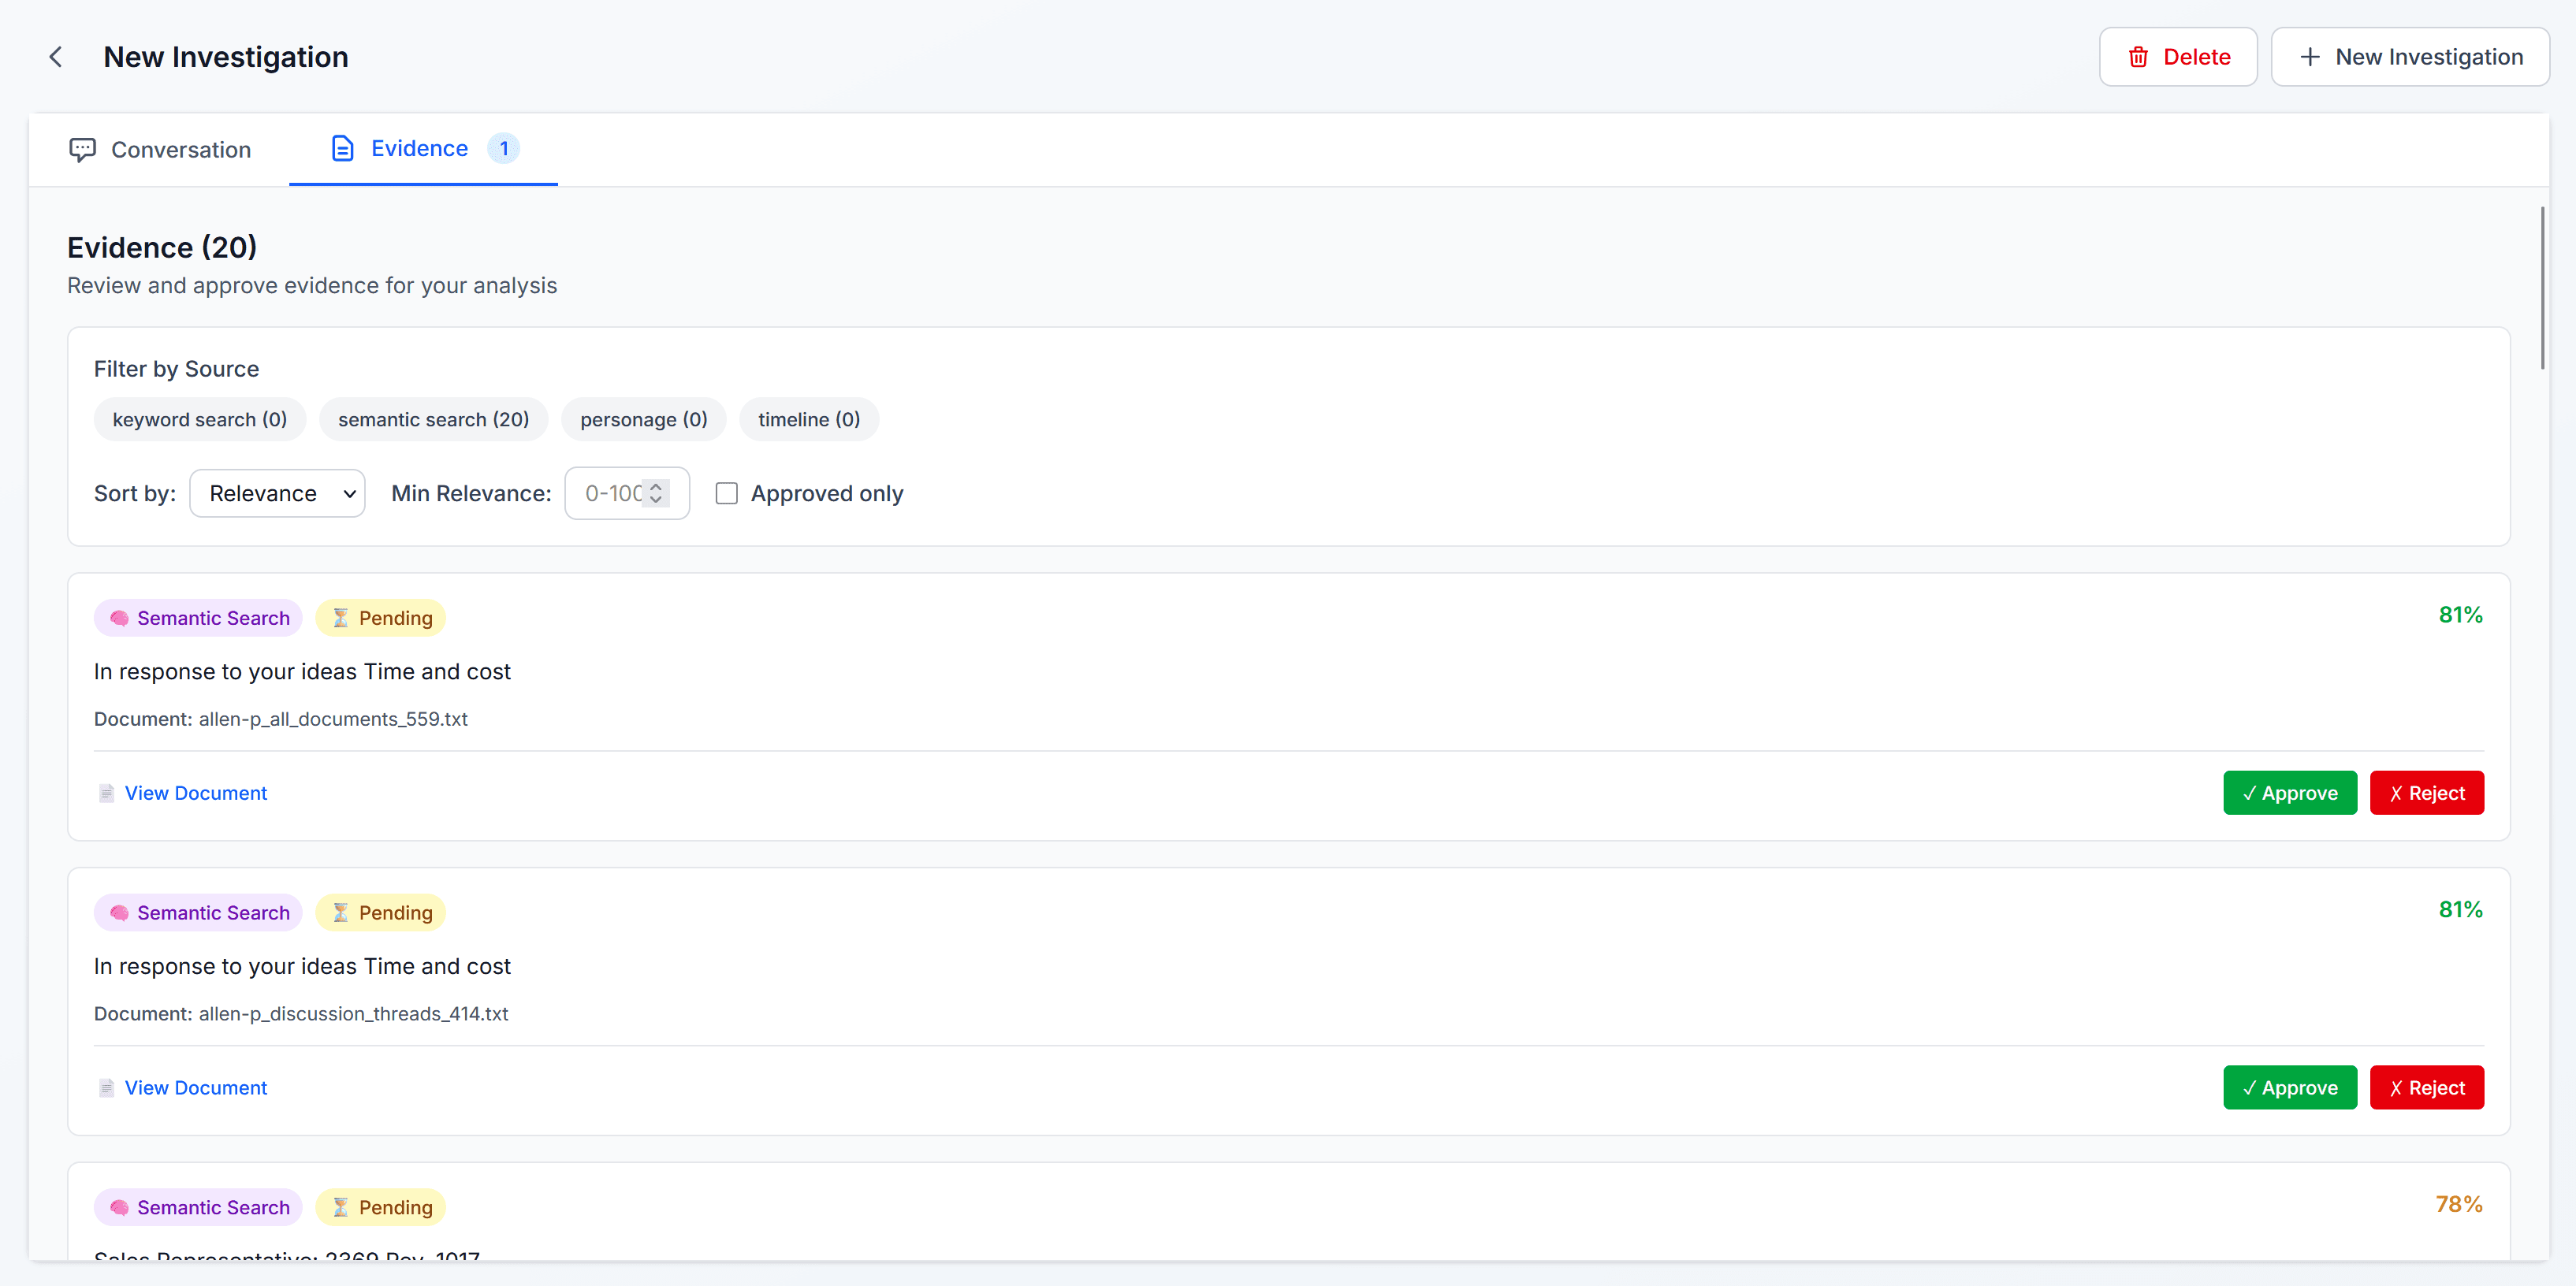Click text 'Document: allen-p_all_documents_559.txt'
The width and height of the screenshot is (2576, 1286).
coord(281,719)
